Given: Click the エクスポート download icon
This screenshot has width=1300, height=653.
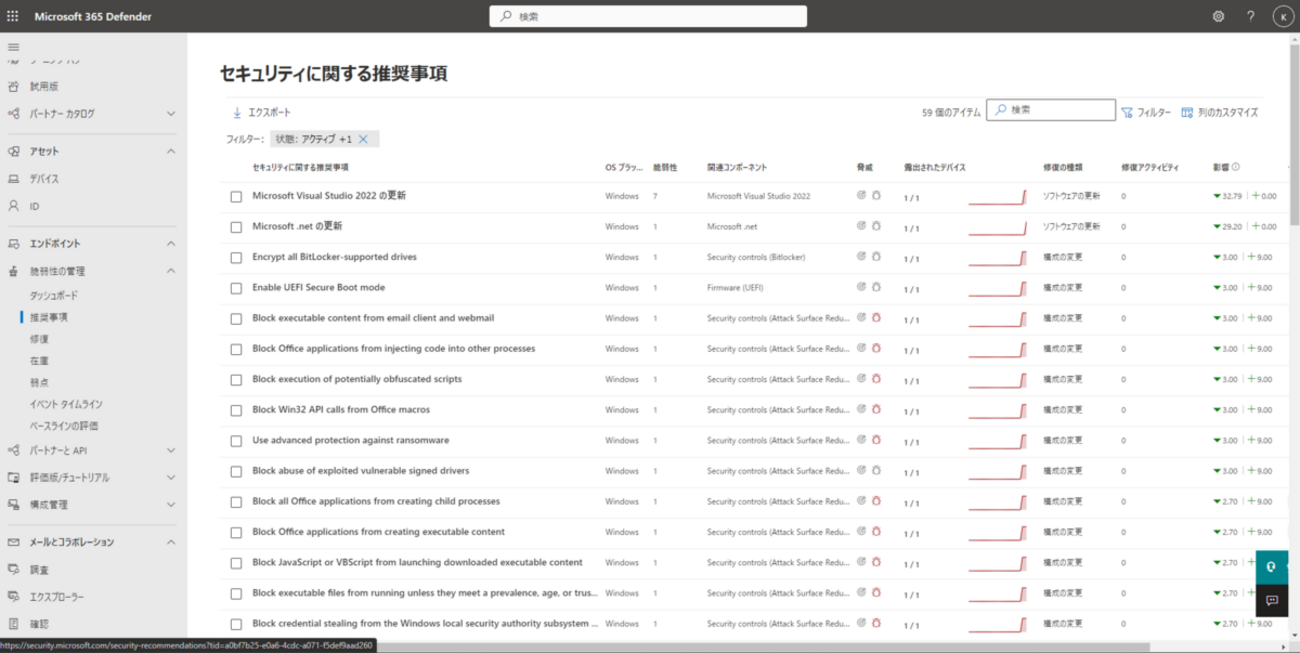Looking at the screenshot, I should [237, 113].
